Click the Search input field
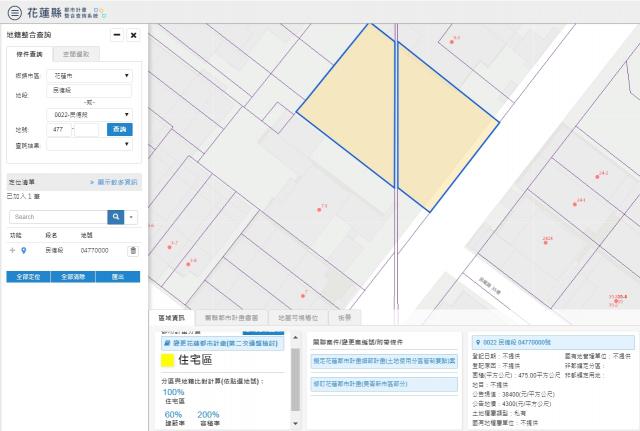640x431 pixels. [58, 216]
